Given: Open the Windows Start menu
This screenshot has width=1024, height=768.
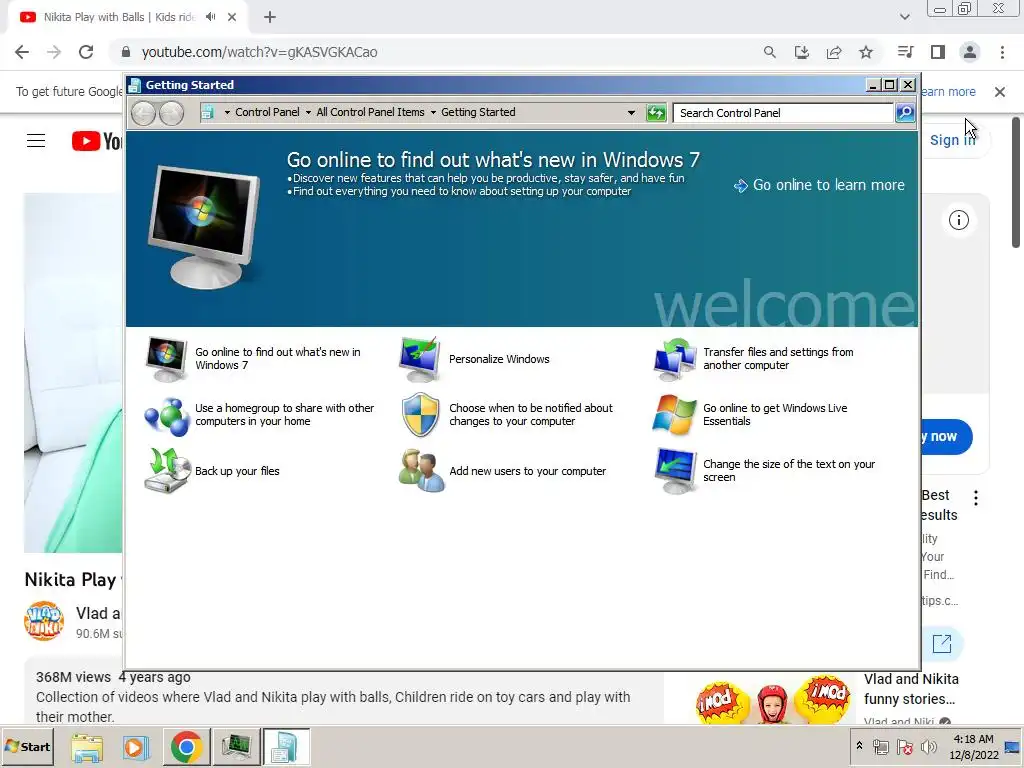Looking at the screenshot, I should [28, 746].
